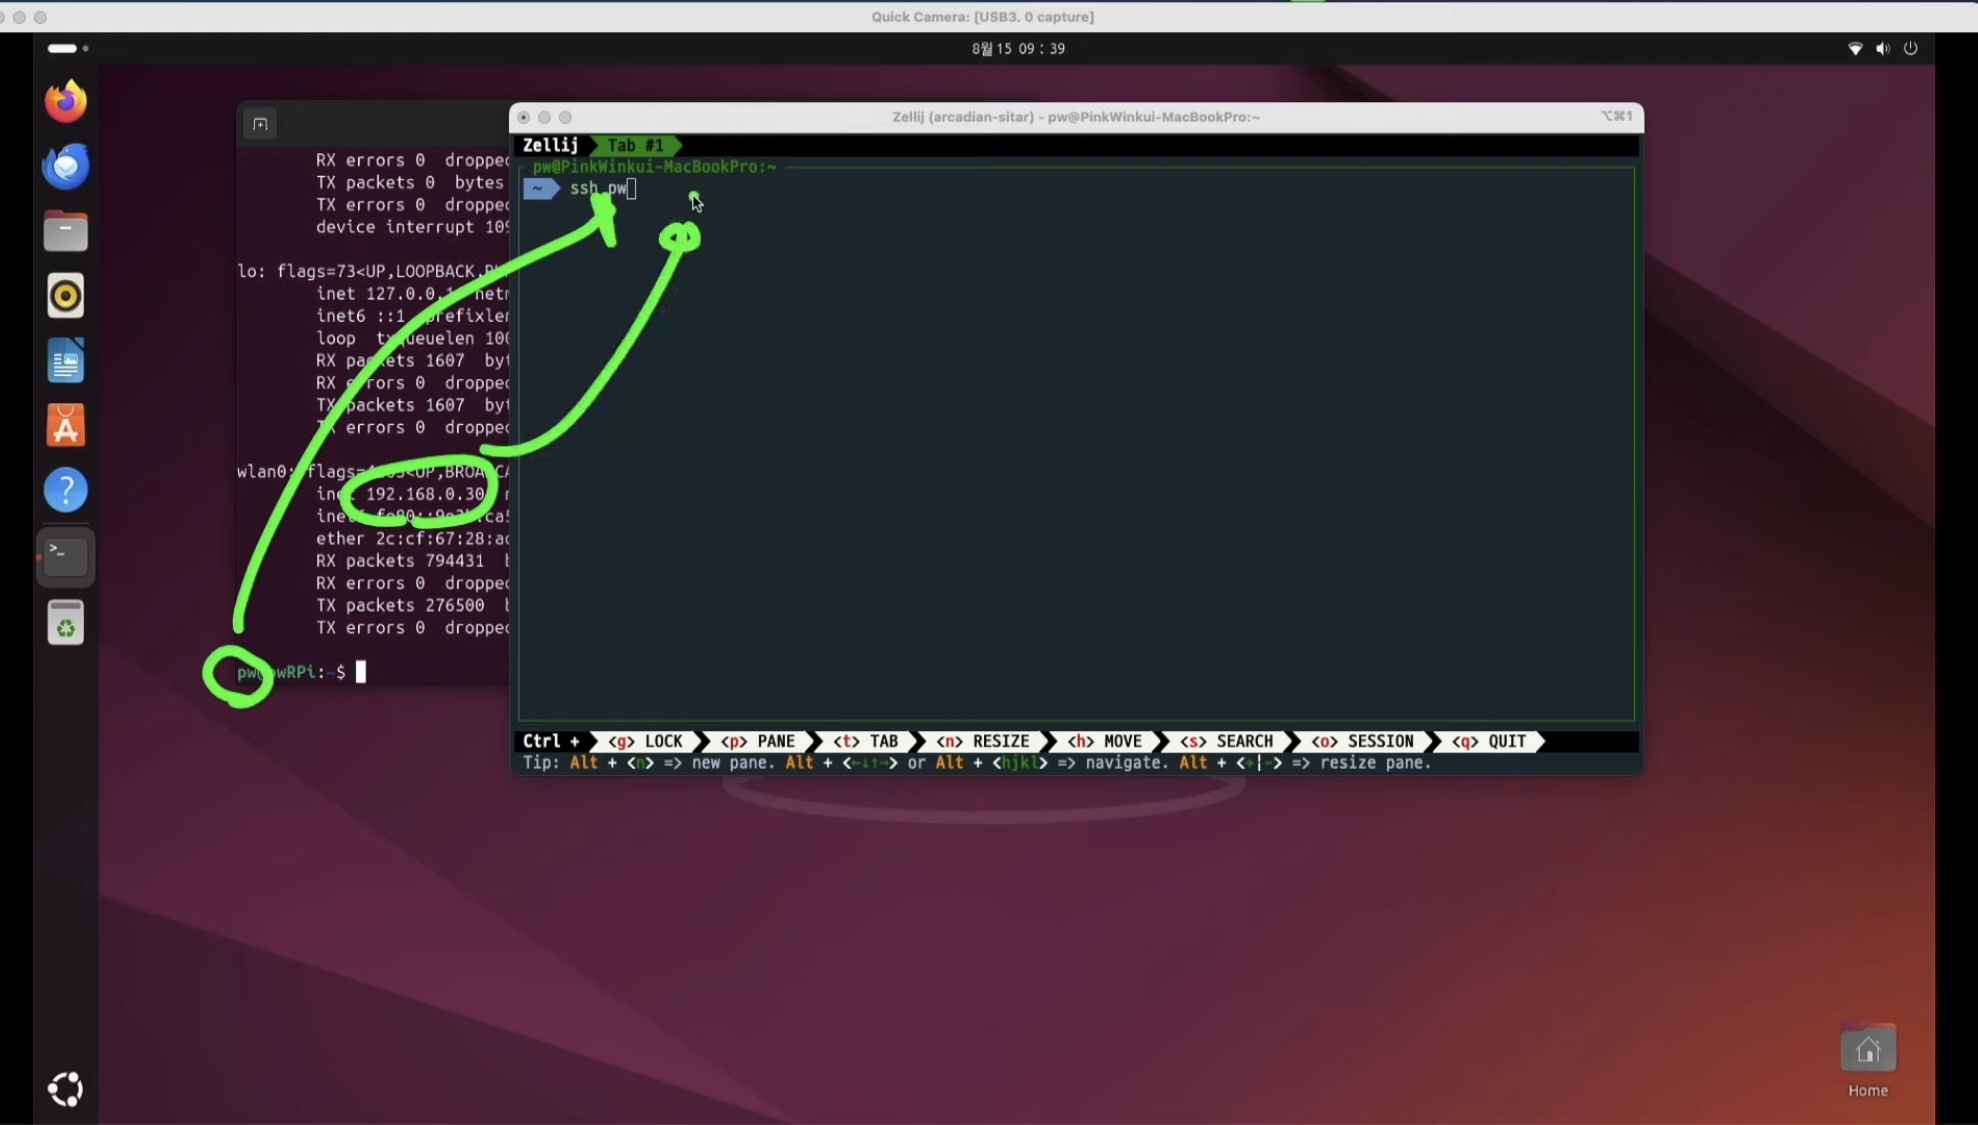Click the Terminal icon in dock
This screenshot has width=1978, height=1125.
pyautogui.click(x=66, y=556)
